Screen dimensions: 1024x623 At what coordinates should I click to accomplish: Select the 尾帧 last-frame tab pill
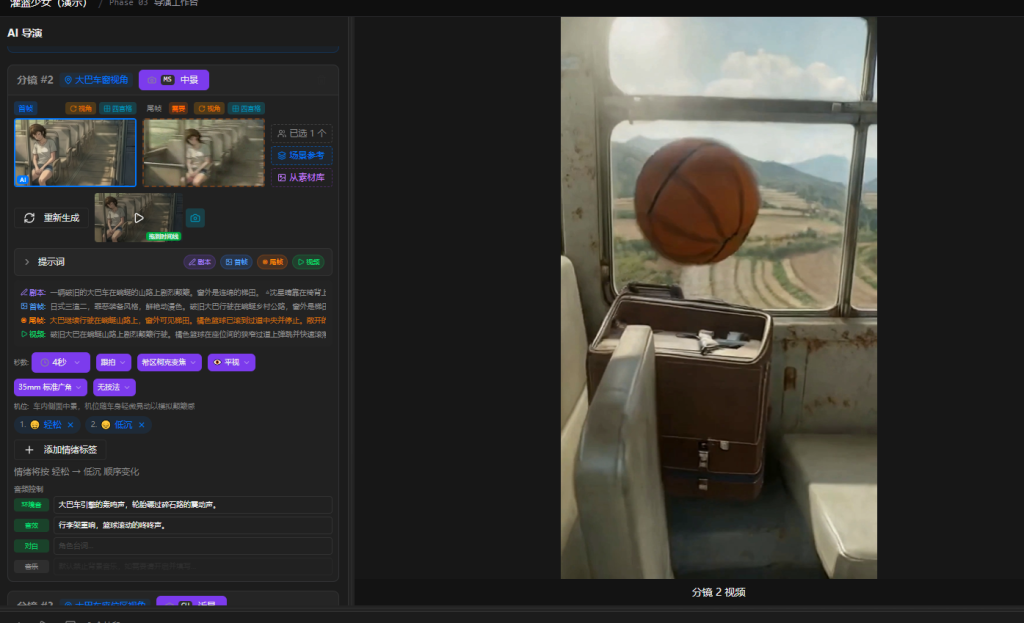tap(272, 262)
